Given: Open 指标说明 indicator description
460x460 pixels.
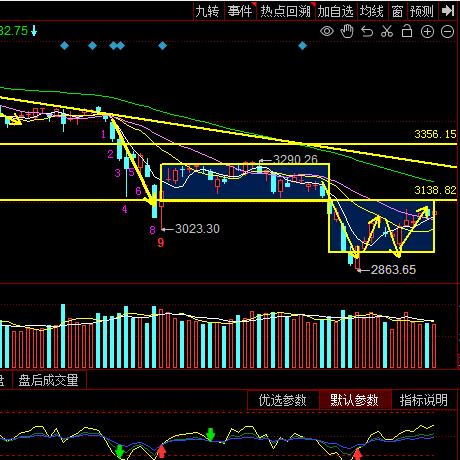Looking at the screenshot, I should 424,400.
